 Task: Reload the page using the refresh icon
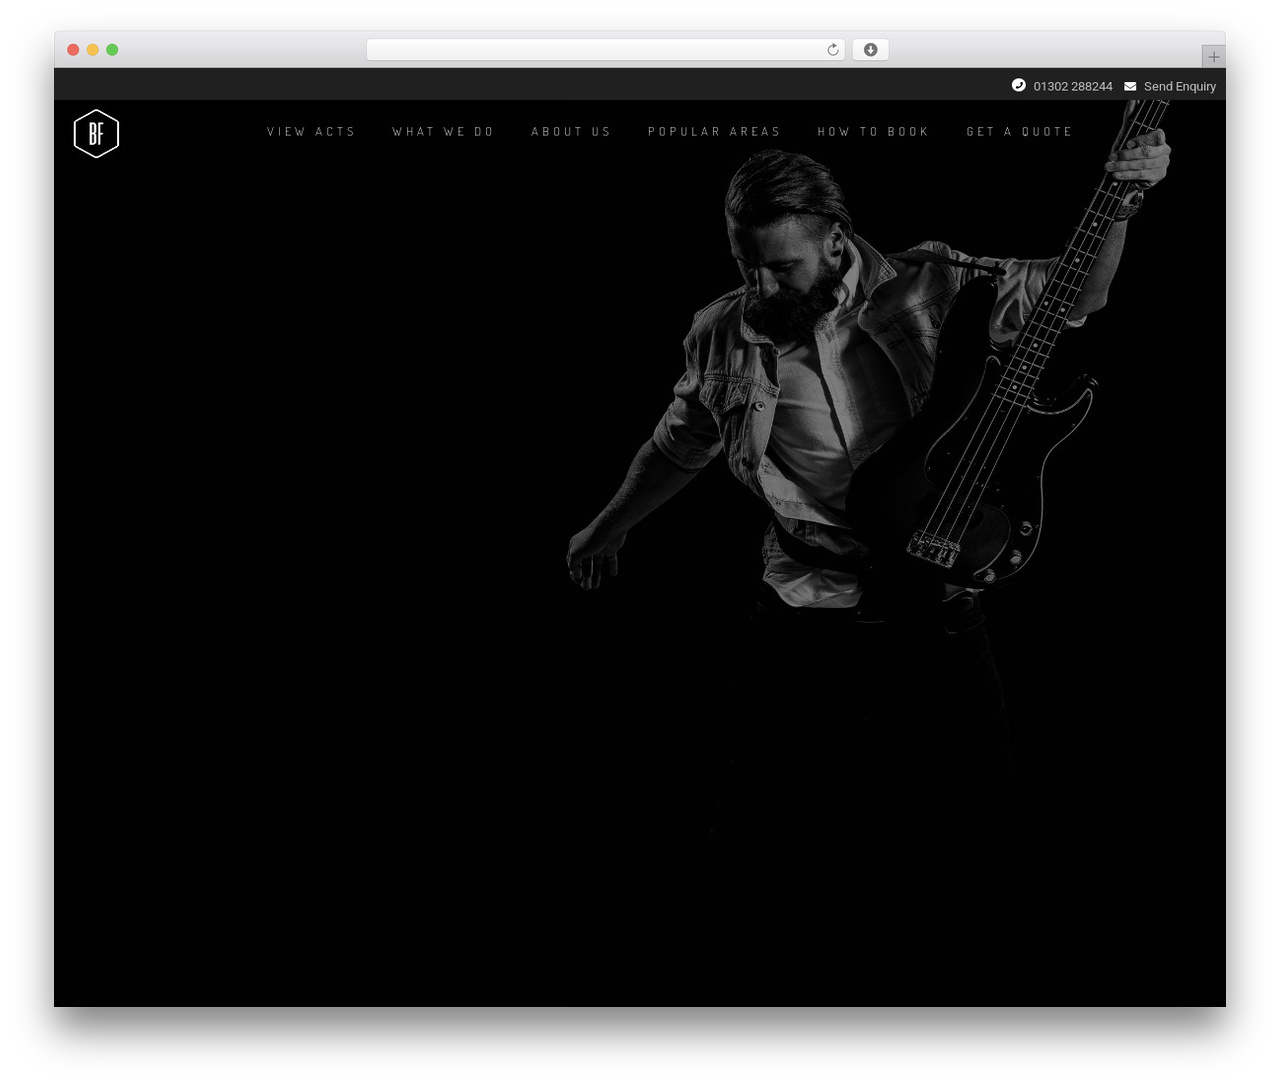tap(832, 50)
